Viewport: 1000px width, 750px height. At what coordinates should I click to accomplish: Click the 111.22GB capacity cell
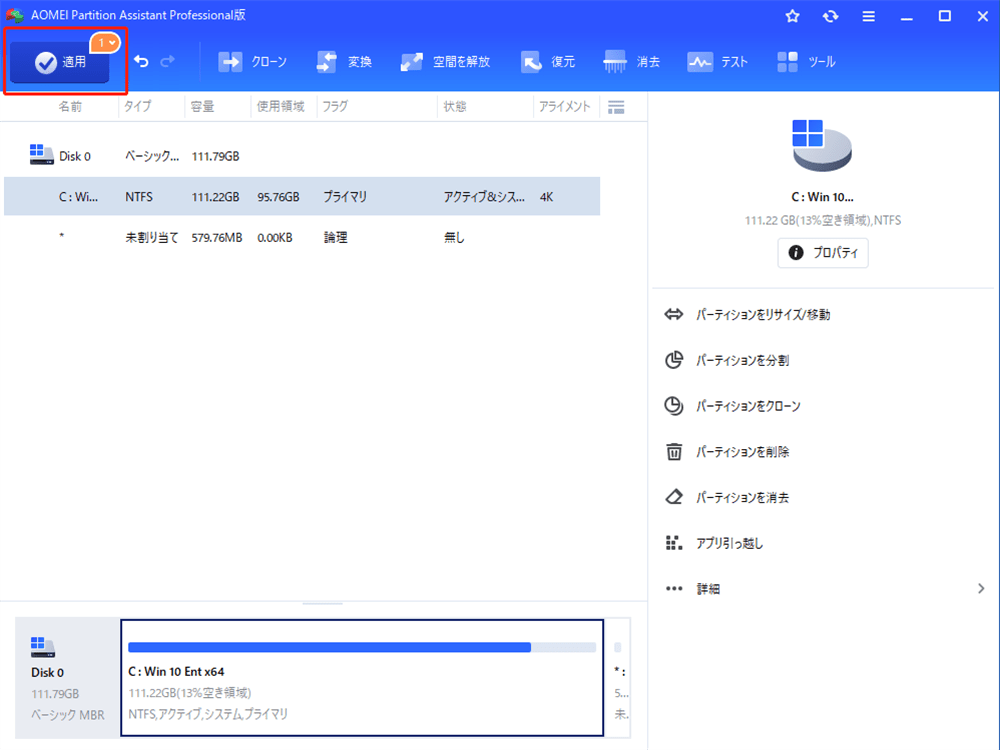pyautogui.click(x=216, y=197)
